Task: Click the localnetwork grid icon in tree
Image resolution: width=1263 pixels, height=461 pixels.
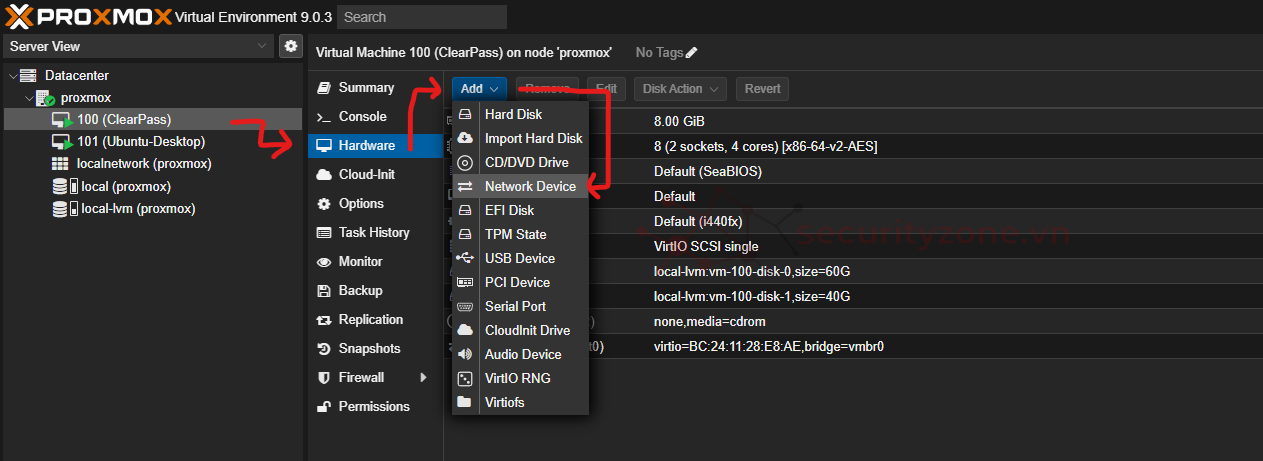Action: [x=60, y=164]
